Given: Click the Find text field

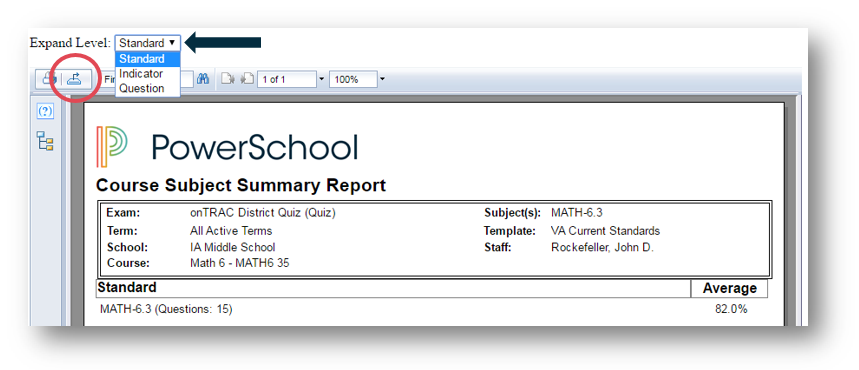Looking at the screenshot, I should (148, 79).
